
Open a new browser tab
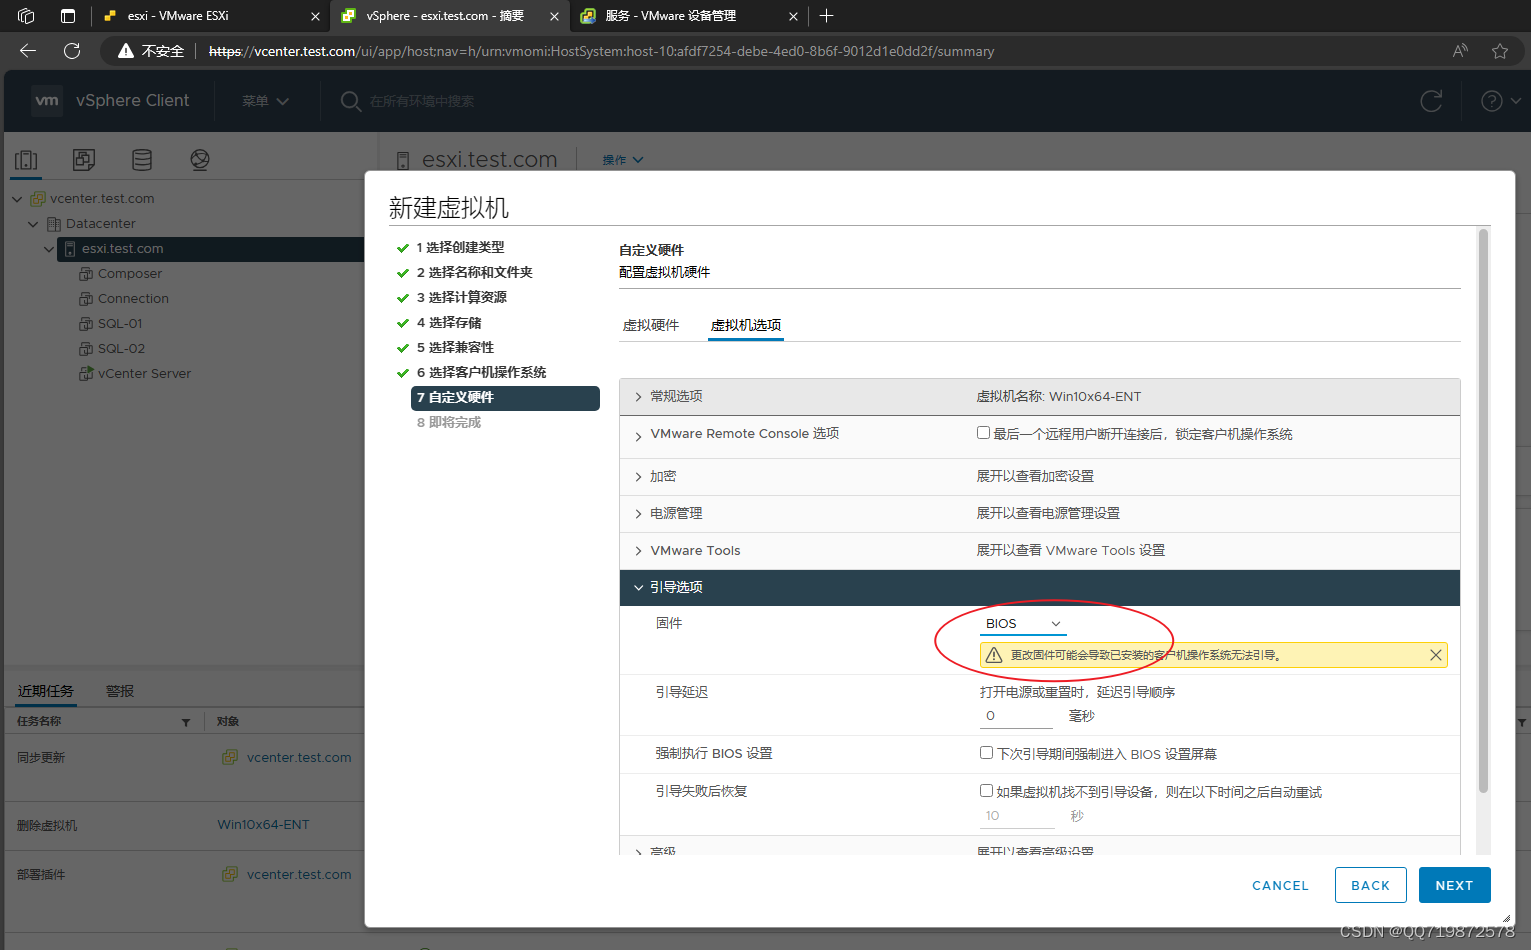[826, 16]
